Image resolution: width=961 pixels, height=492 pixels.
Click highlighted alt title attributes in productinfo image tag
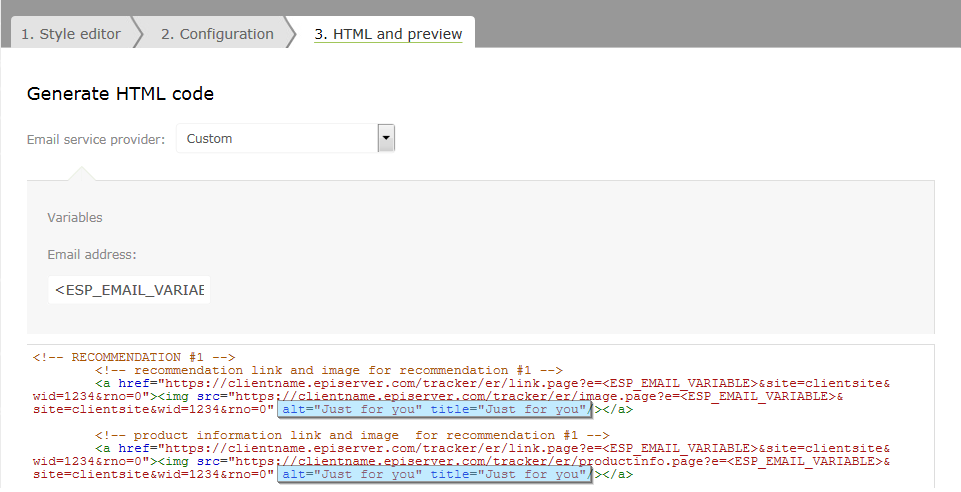[435, 474]
